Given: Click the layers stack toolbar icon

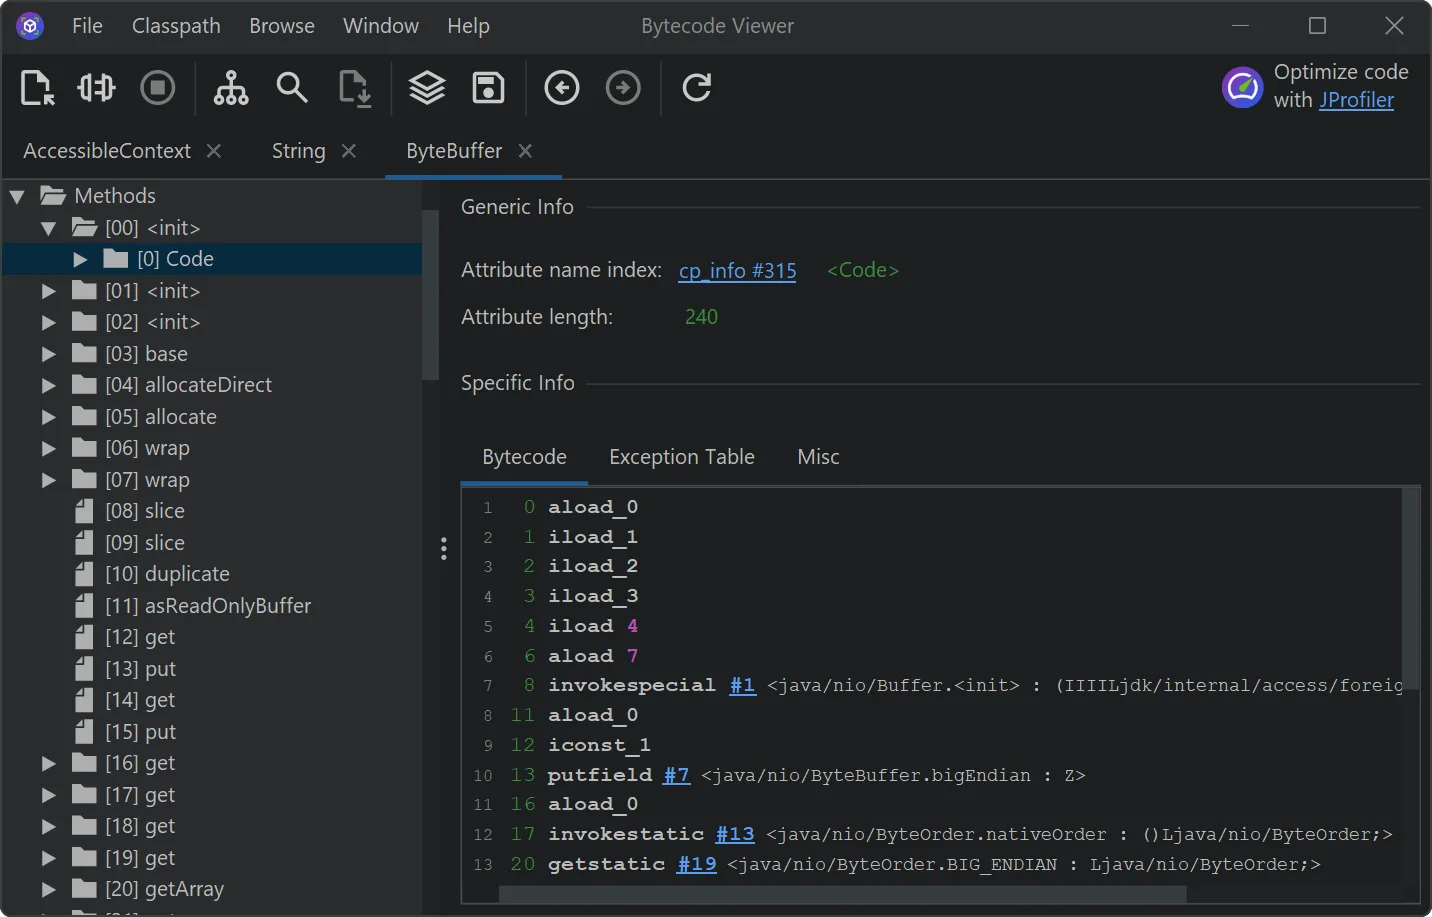Looking at the screenshot, I should pyautogui.click(x=427, y=88).
